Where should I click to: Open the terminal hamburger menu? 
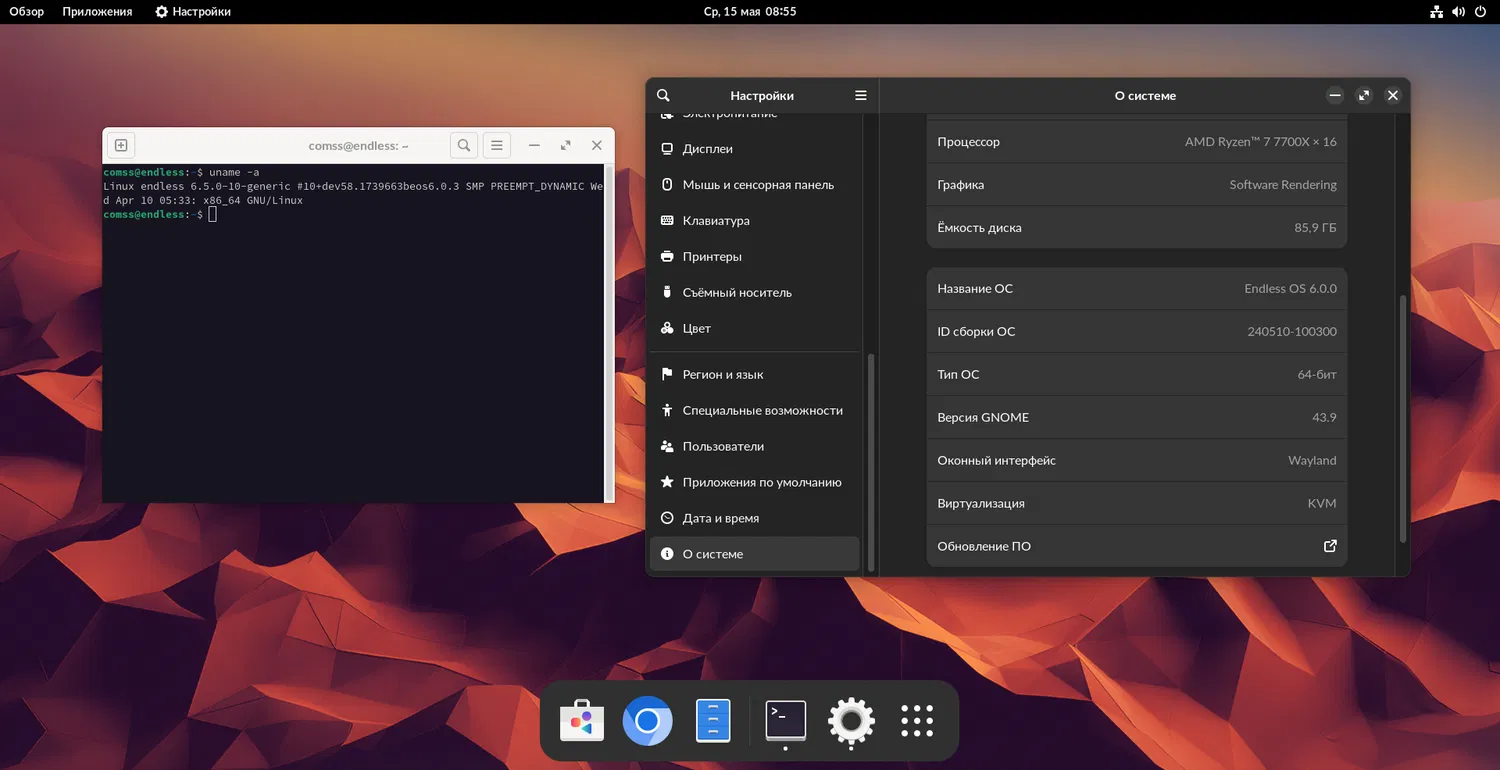498,146
